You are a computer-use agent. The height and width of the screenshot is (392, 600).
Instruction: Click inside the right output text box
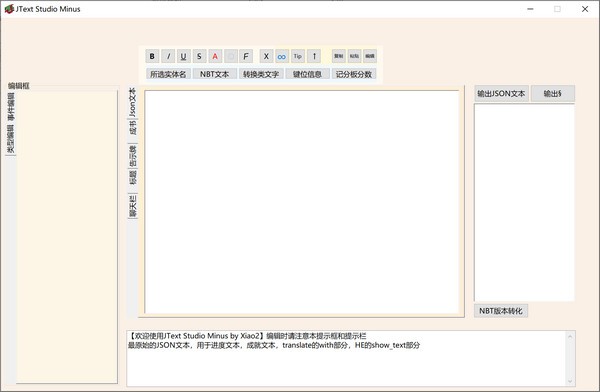524,203
